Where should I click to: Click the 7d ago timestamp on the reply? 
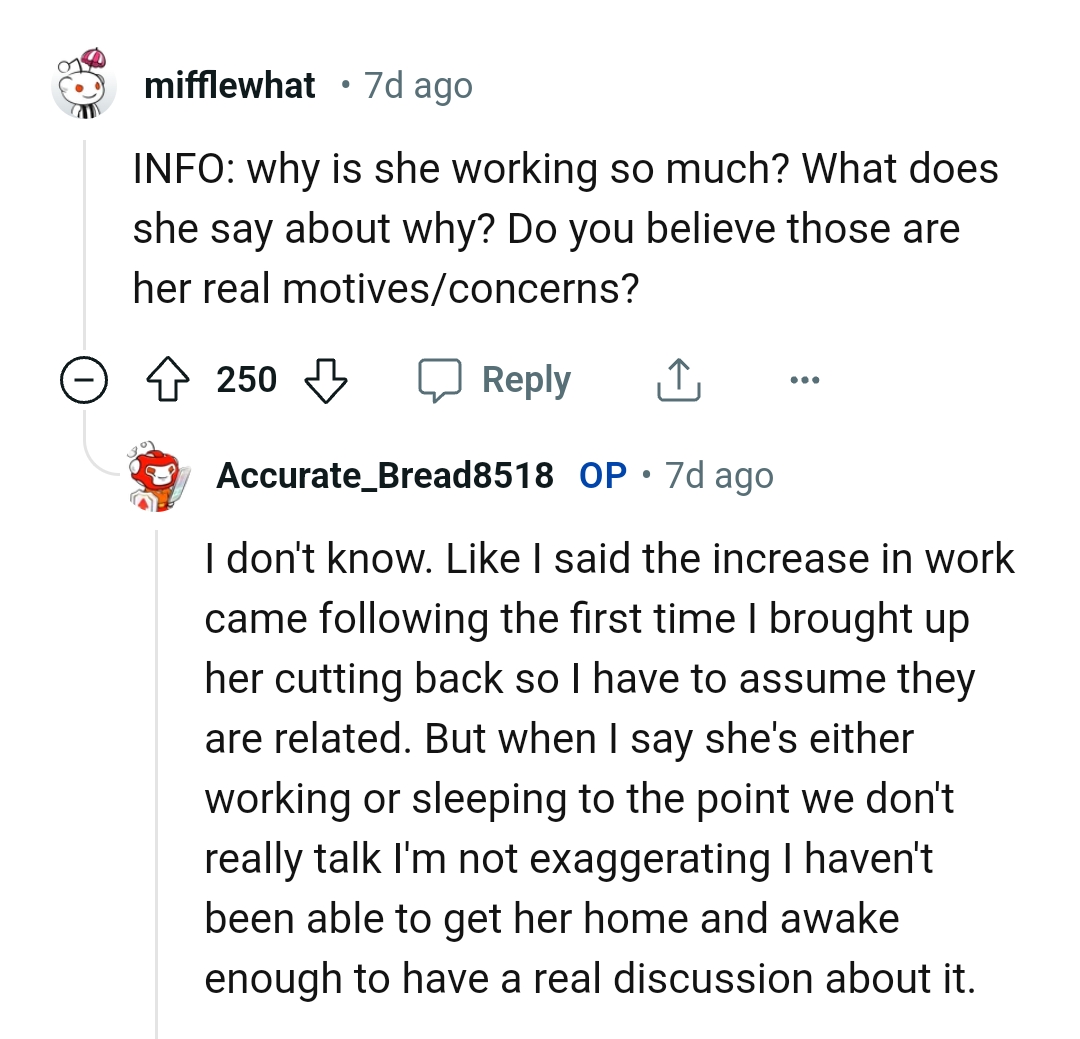pos(716,475)
